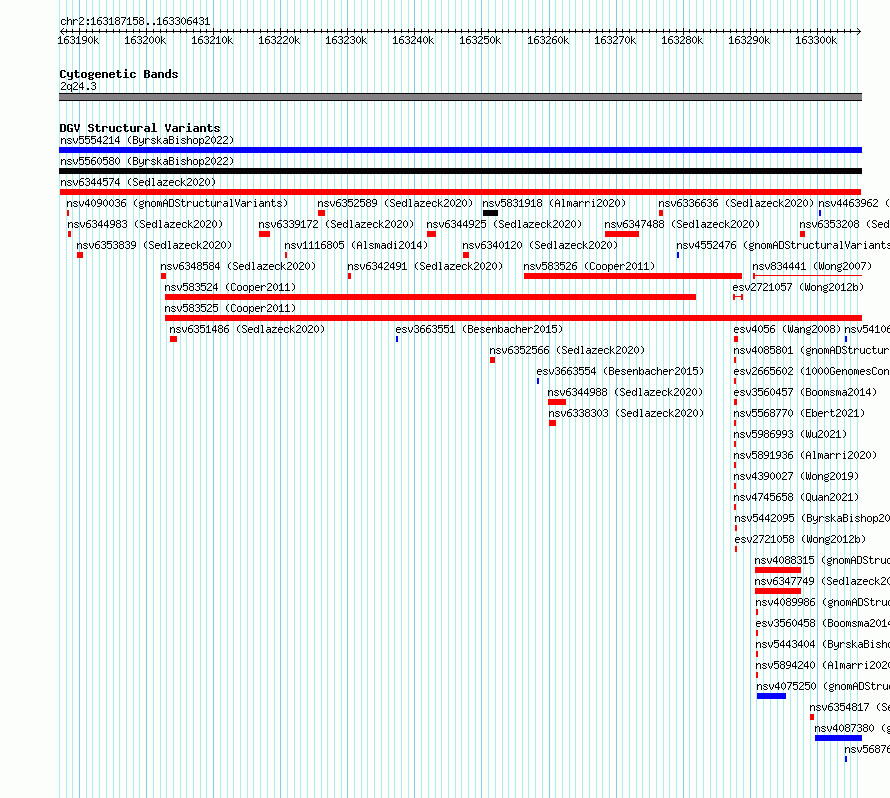The image size is (890, 798).
Task: Click nsv6338303 (Sedlazeck2020) label
Action: point(626,413)
